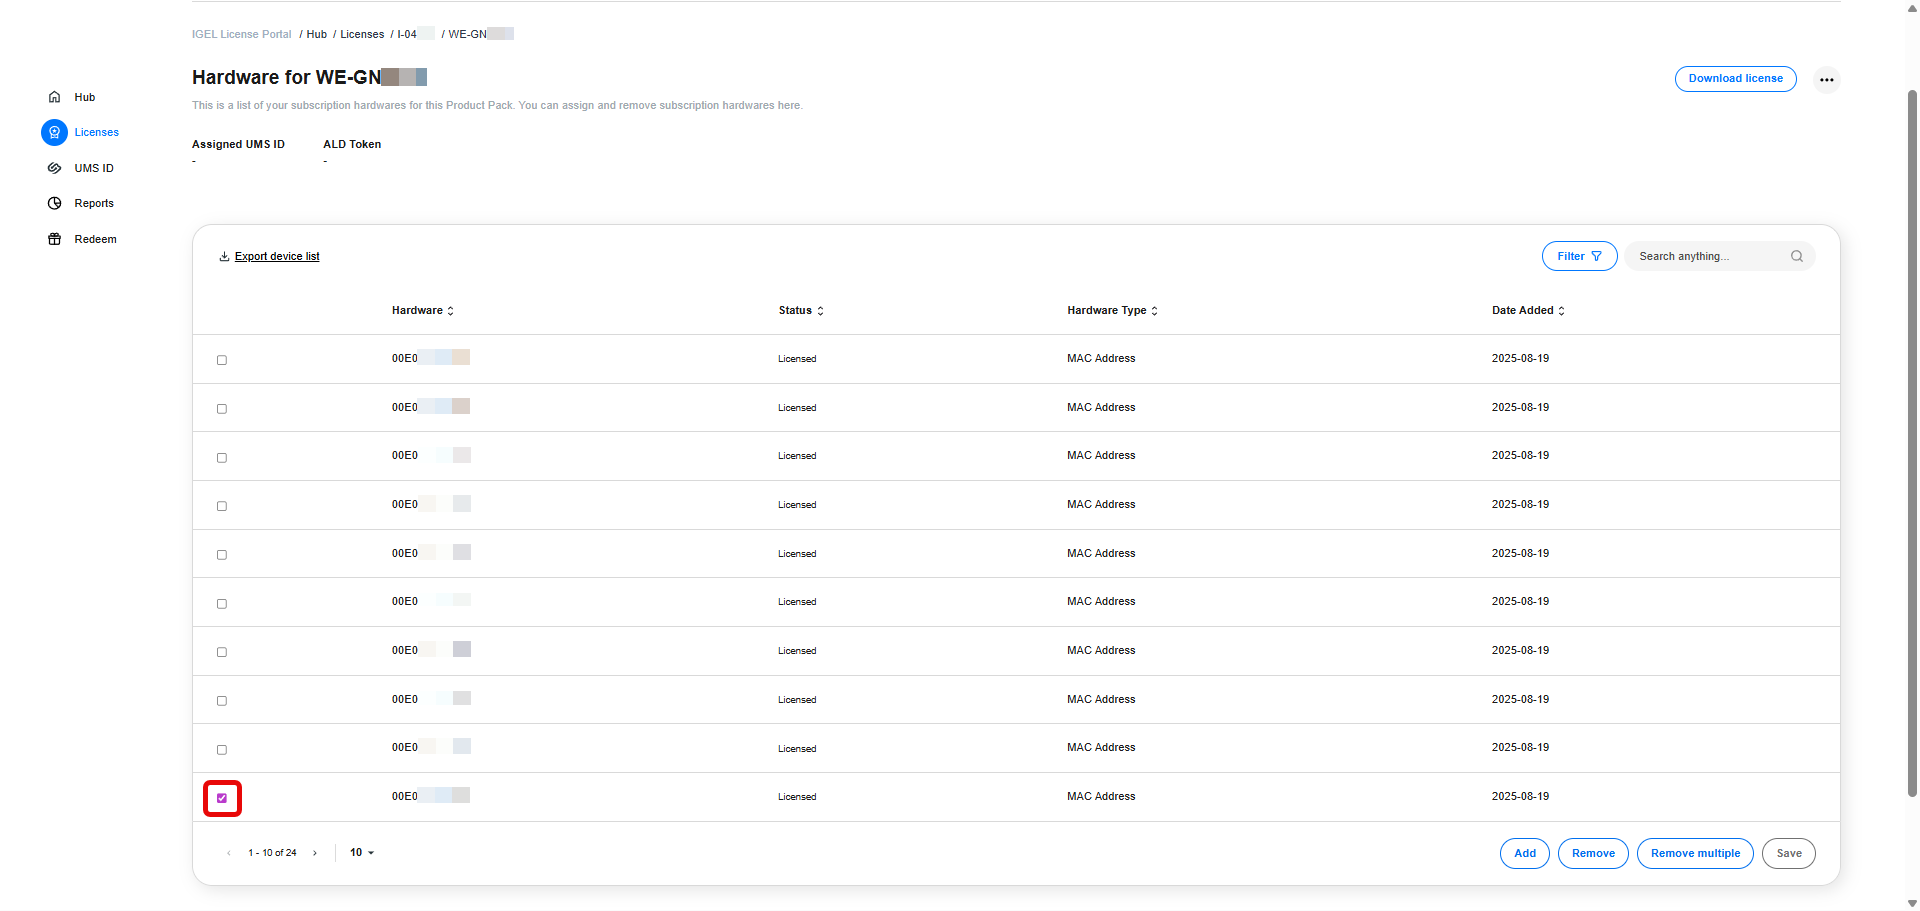Uncheck the selected last row checkbox
This screenshot has width=1920, height=911.
tap(222, 798)
